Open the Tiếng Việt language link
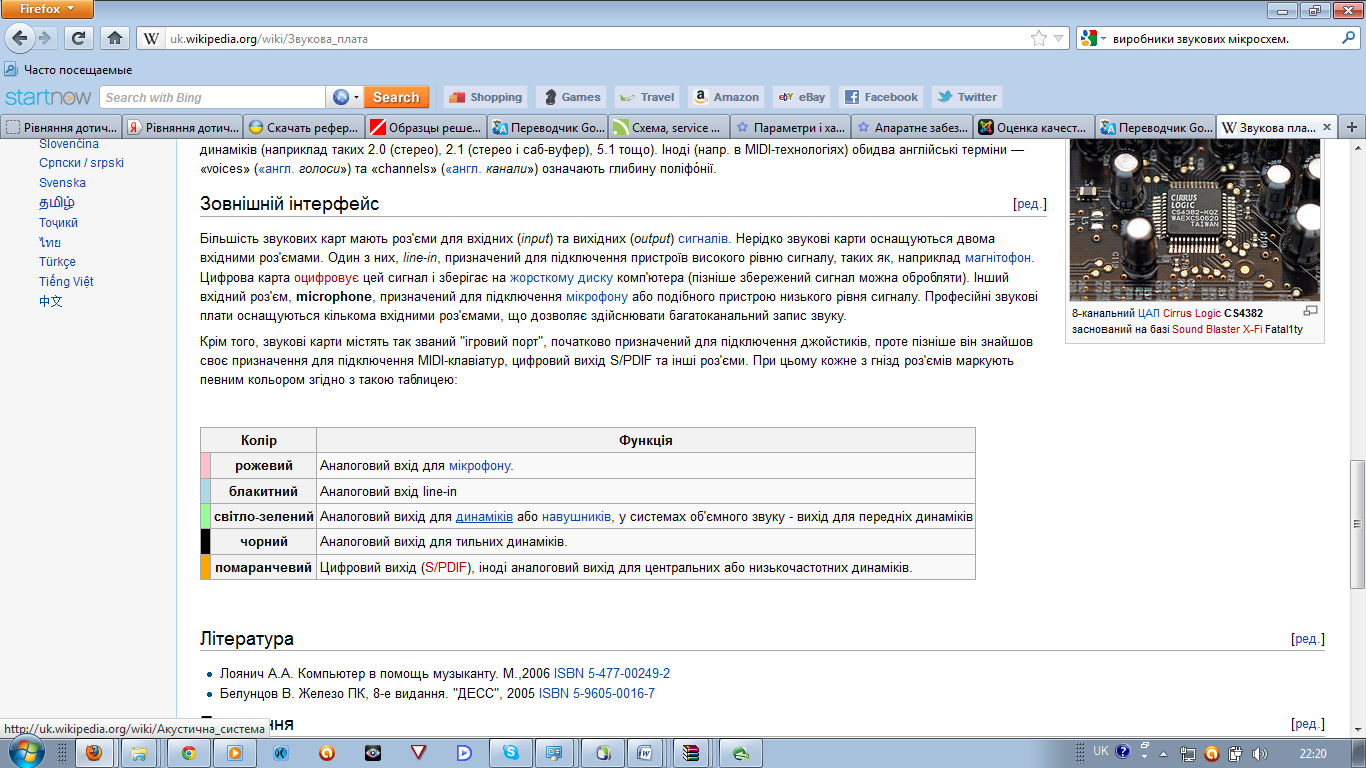The height and width of the screenshot is (768, 1366). click(66, 282)
